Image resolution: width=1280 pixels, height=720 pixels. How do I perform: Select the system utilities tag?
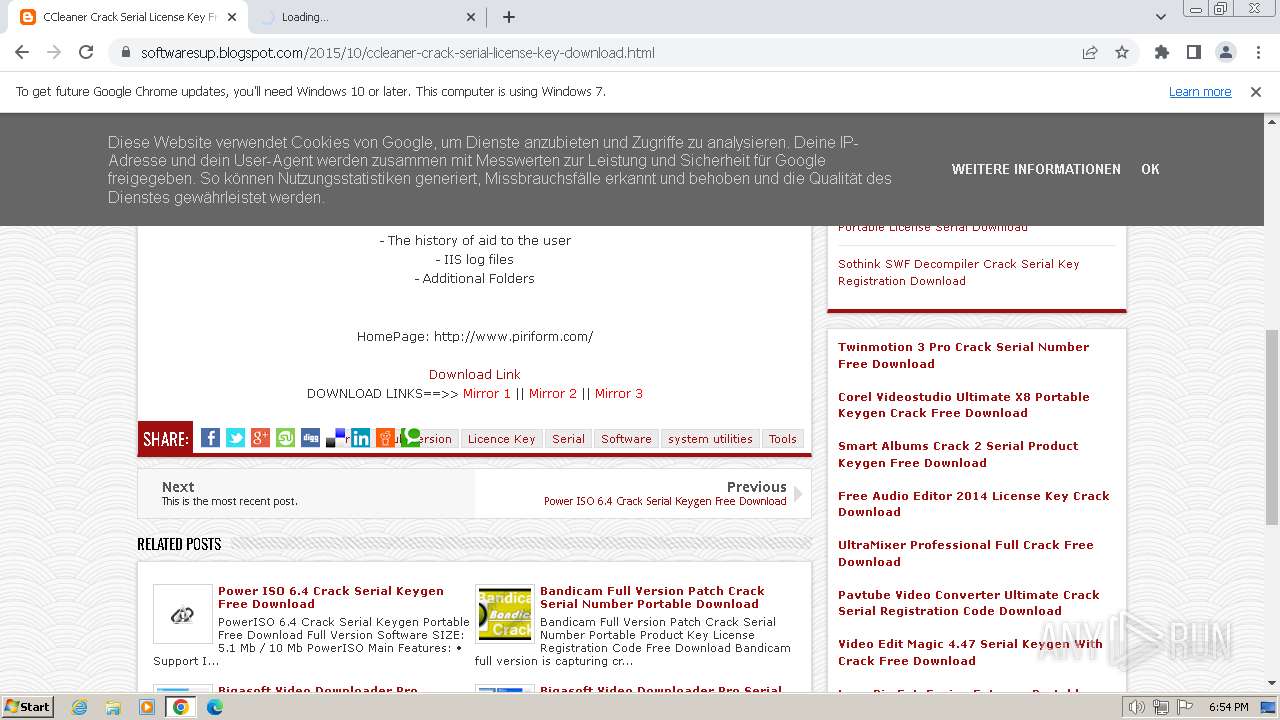710,439
